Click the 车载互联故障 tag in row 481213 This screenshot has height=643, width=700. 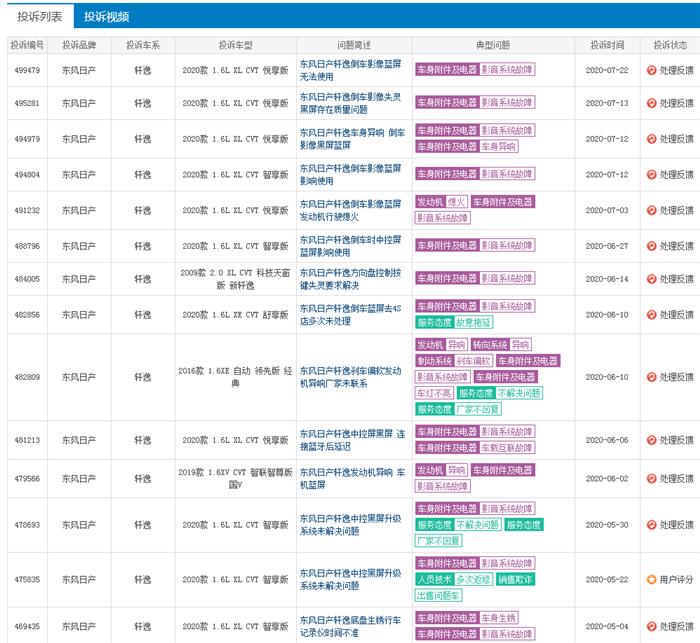507,447
